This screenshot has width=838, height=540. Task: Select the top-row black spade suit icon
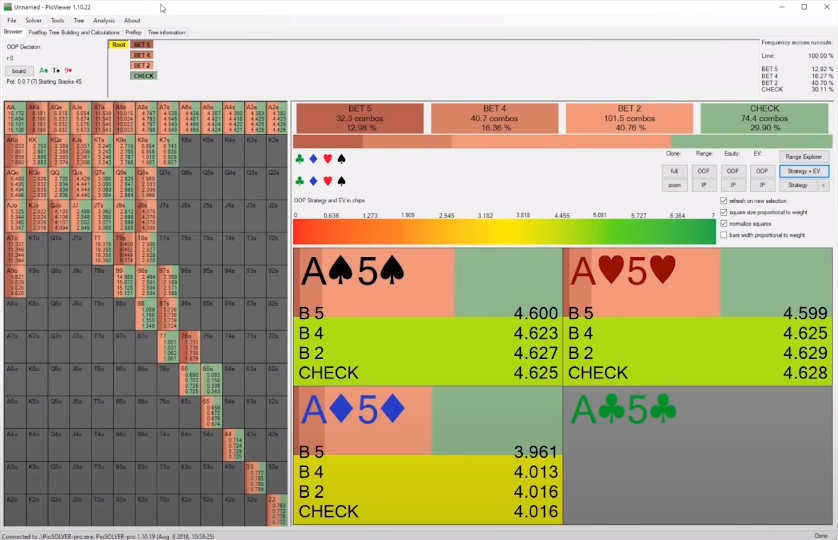pyautogui.click(x=341, y=158)
